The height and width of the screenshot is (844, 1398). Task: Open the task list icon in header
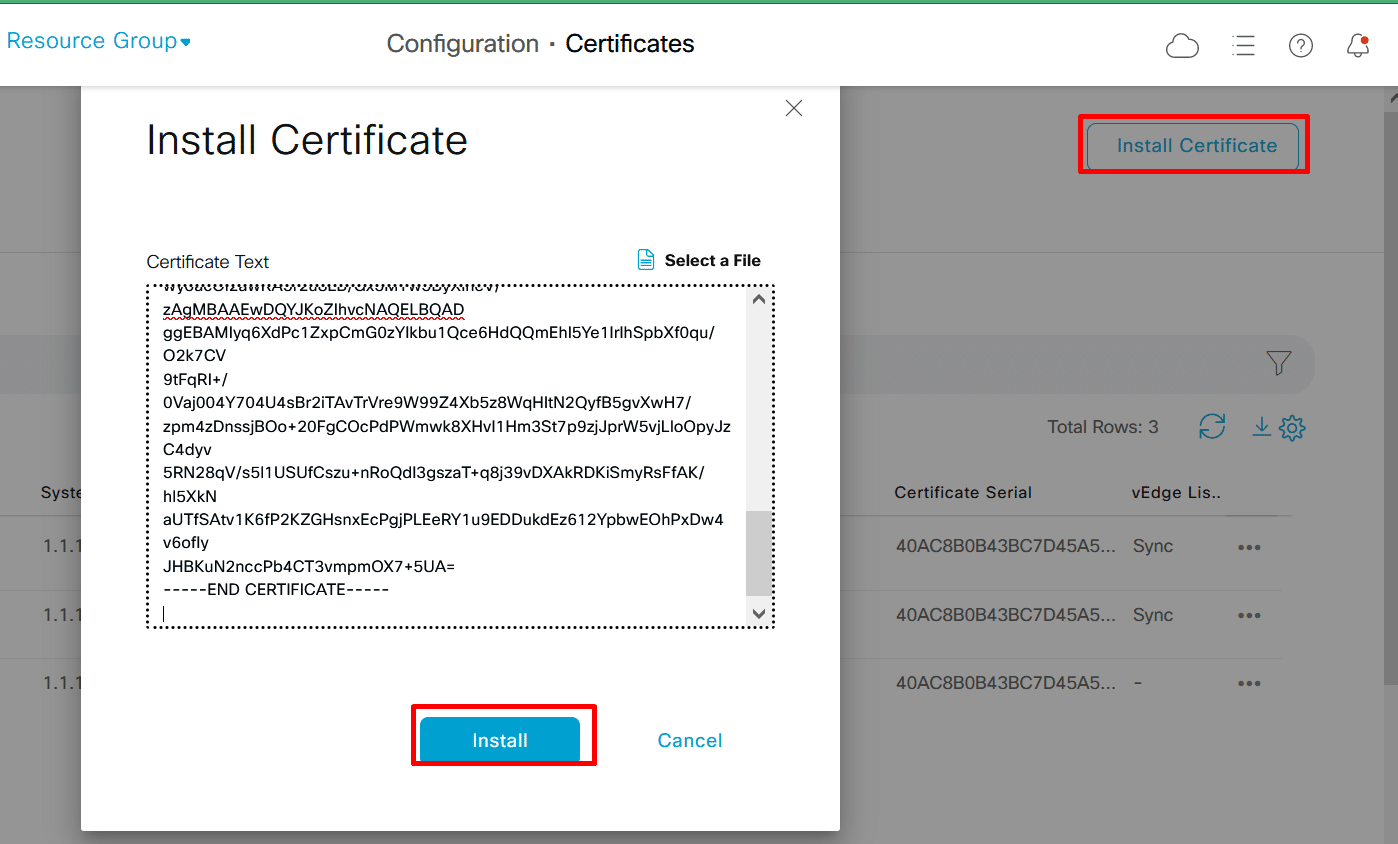click(1243, 45)
